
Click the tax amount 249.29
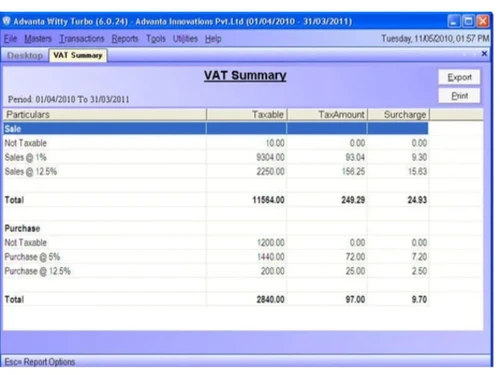tap(353, 200)
